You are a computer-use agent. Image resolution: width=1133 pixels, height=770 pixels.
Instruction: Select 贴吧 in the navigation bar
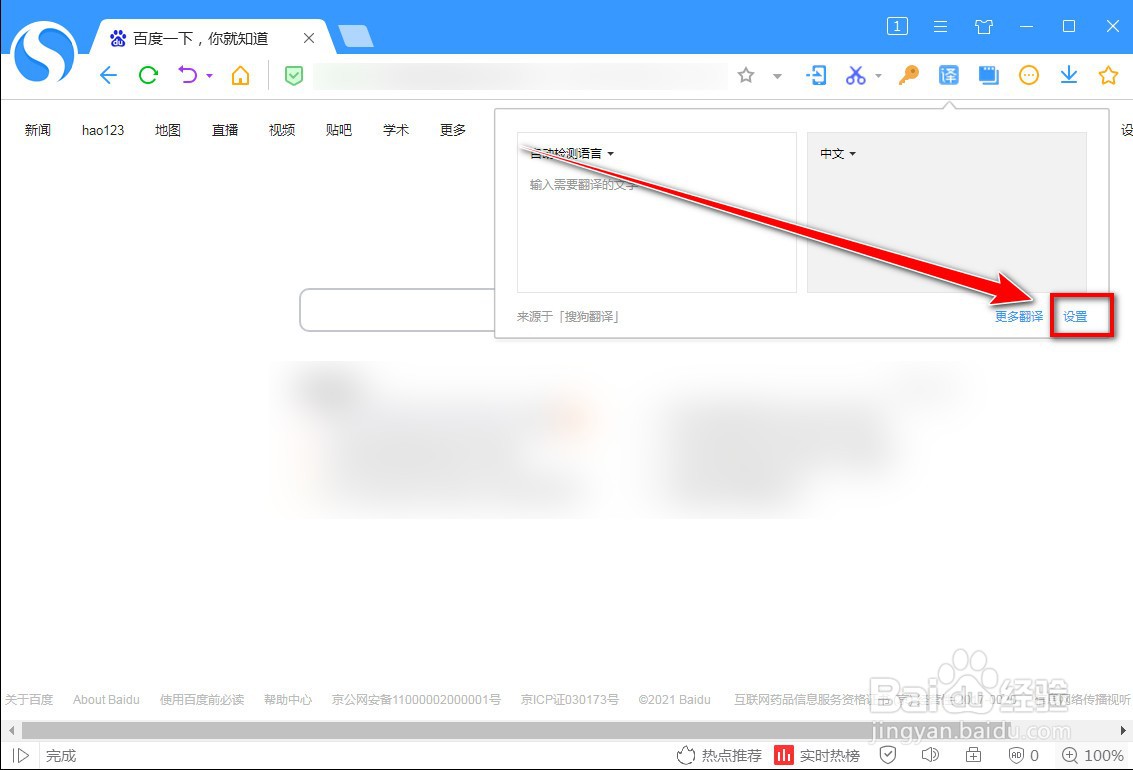coord(338,129)
